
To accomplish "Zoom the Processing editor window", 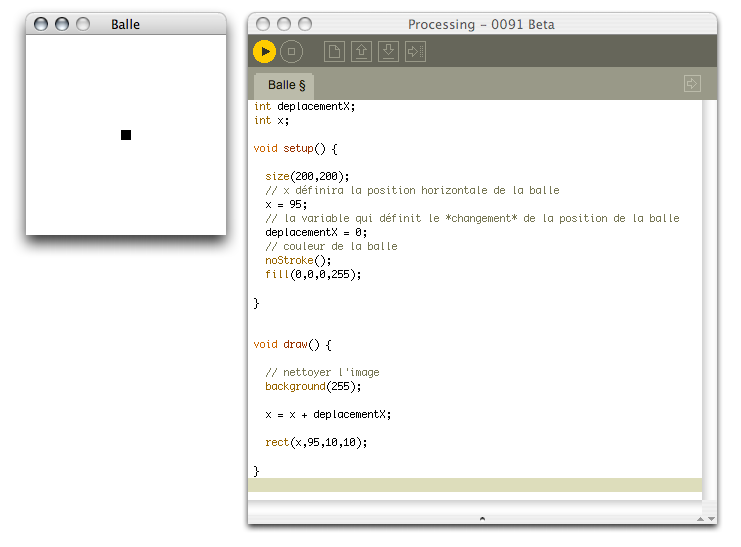I will click(305, 24).
